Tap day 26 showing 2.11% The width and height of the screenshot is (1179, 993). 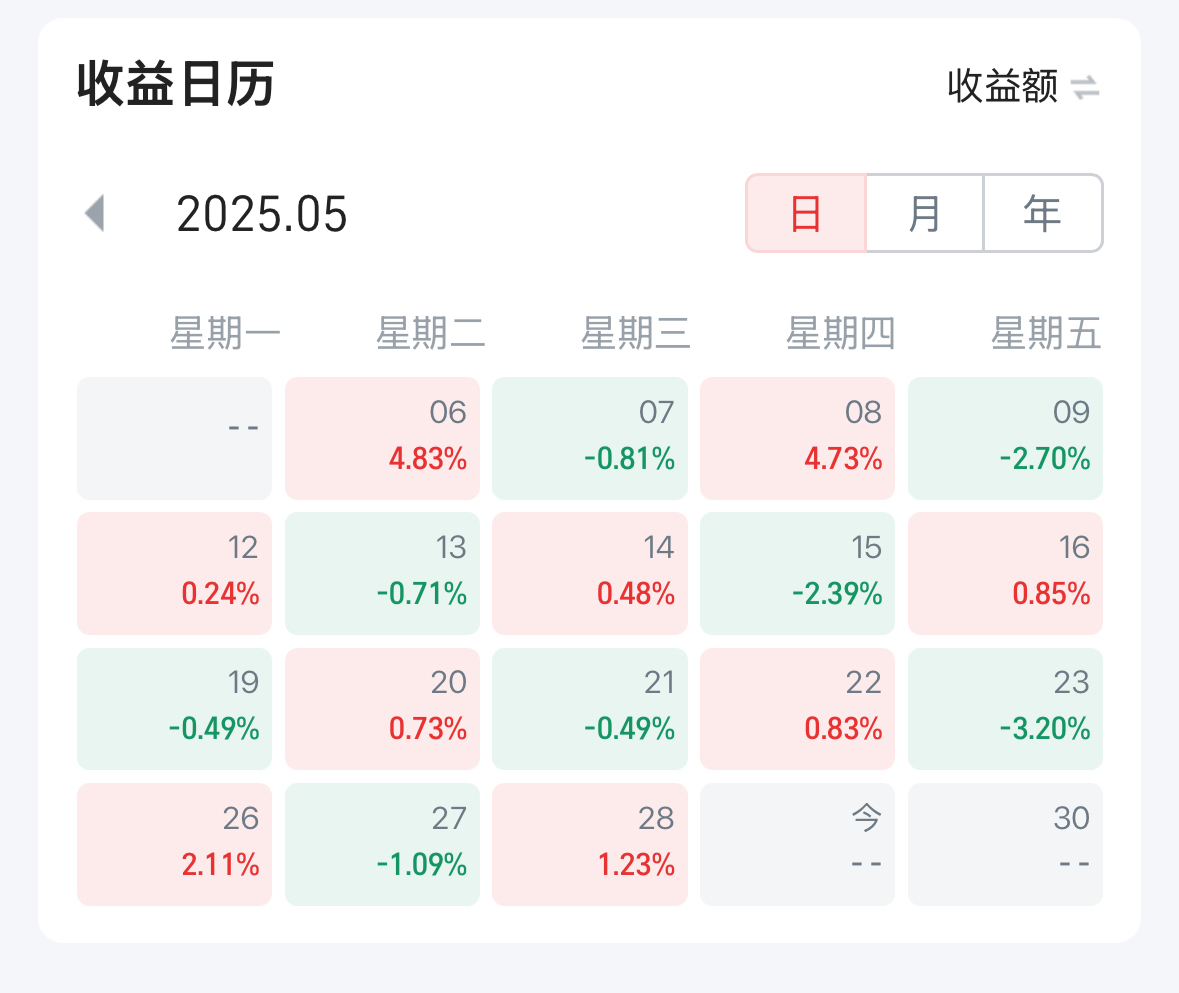tap(174, 844)
